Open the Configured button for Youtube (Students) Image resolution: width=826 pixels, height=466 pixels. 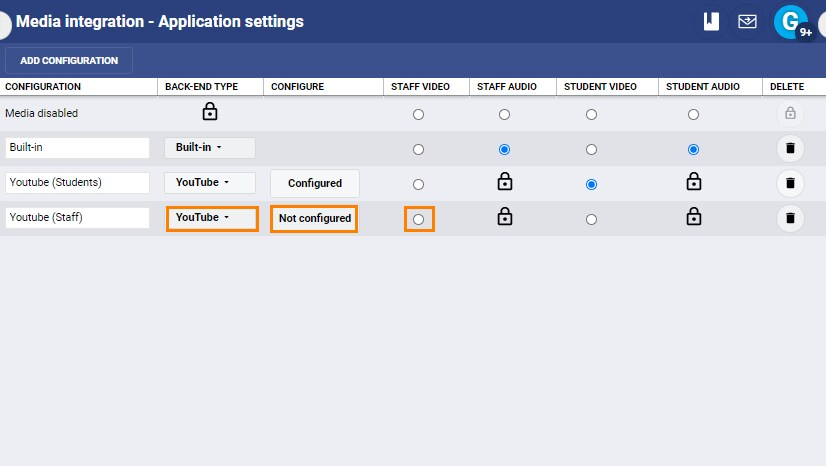pos(314,183)
